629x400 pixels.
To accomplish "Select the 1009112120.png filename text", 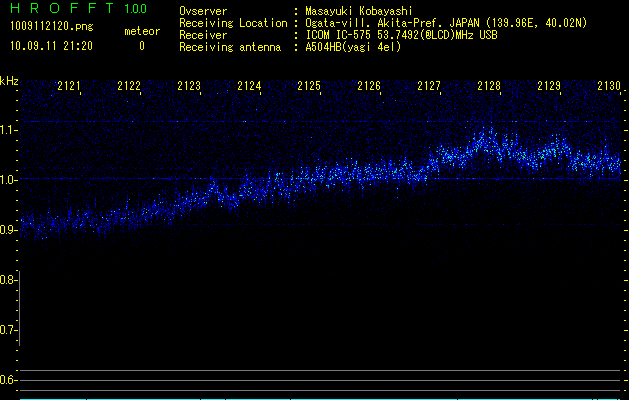I will point(50,26).
